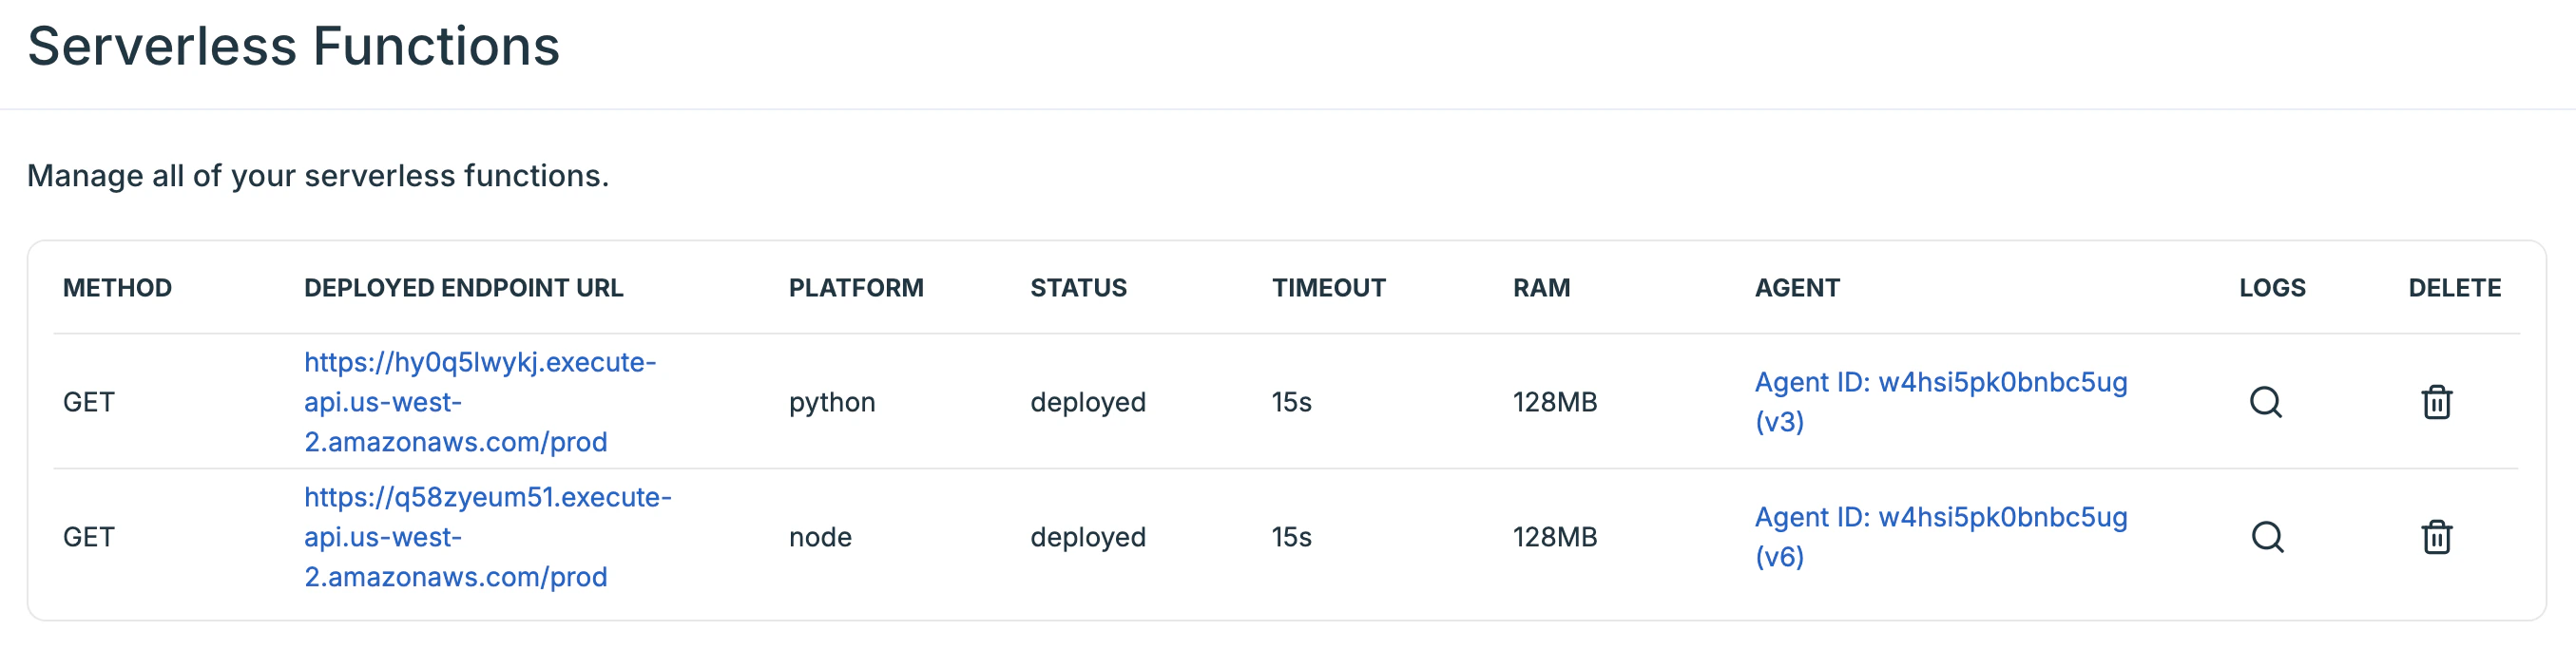Click the deployed status of the node function
This screenshot has height=650, width=2576.
1086,538
